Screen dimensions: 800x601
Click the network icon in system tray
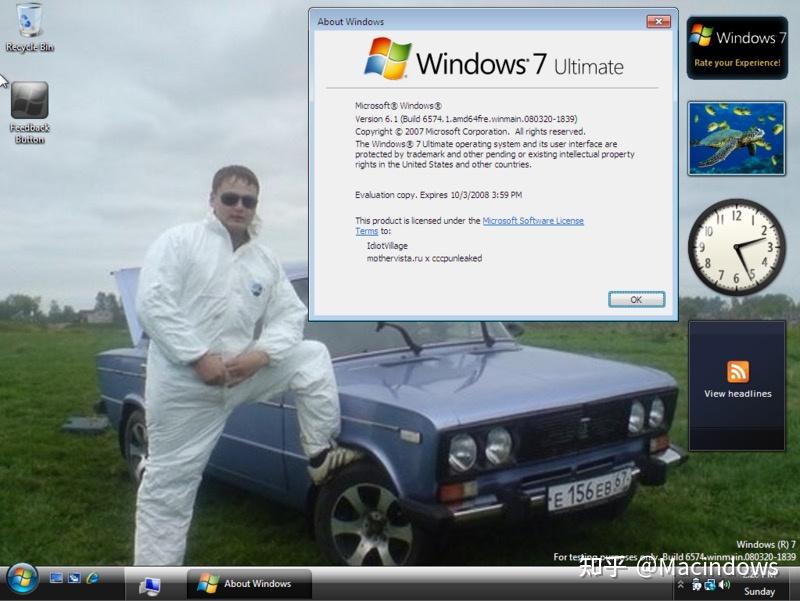click(x=710, y=584)
